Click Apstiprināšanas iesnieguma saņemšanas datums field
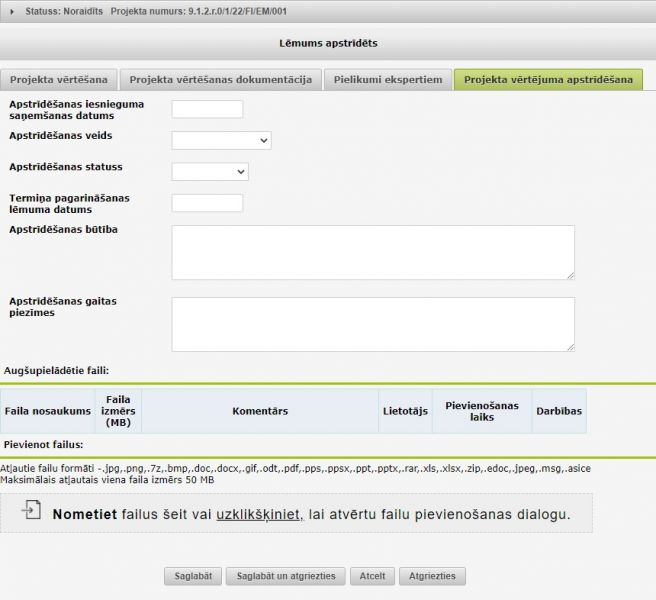 point(207,109)
